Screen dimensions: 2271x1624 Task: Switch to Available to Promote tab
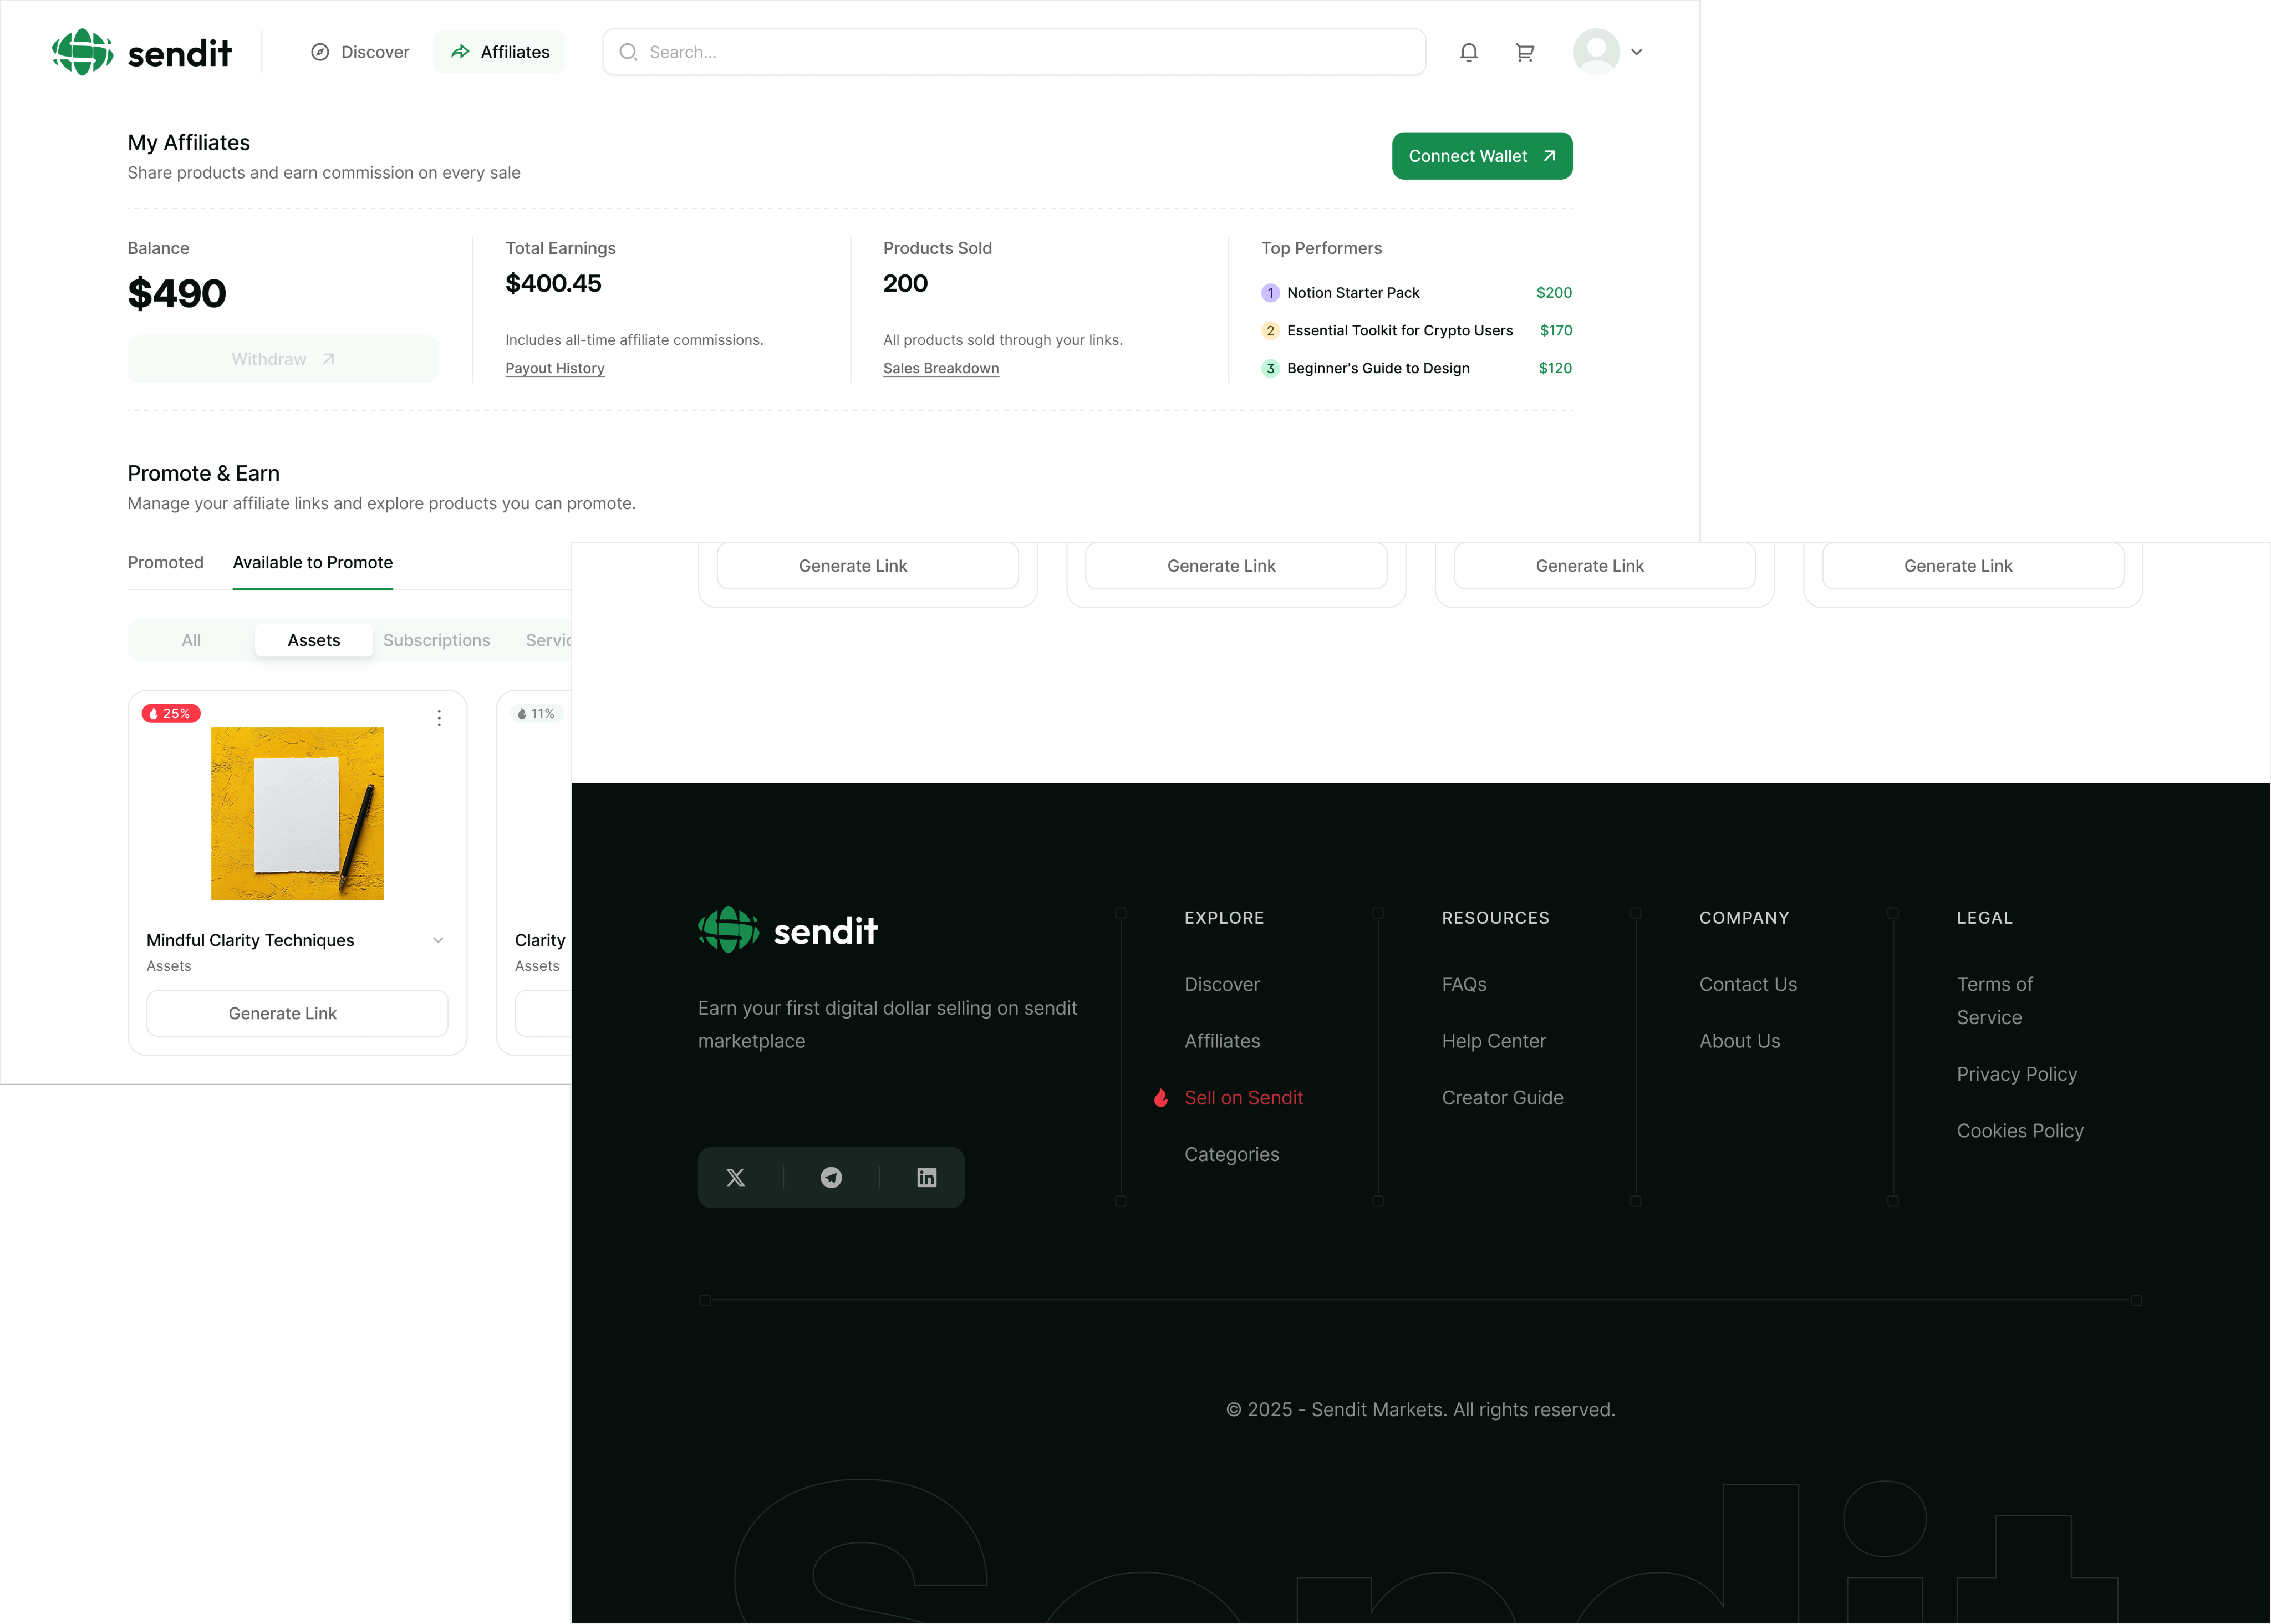(x=313, y=563)
